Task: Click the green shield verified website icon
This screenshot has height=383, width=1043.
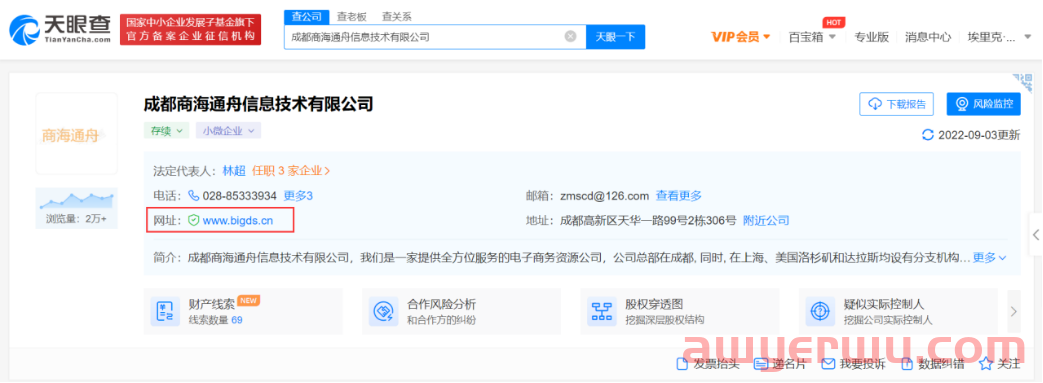Action: pyautogui.click(x=194, y=220)
